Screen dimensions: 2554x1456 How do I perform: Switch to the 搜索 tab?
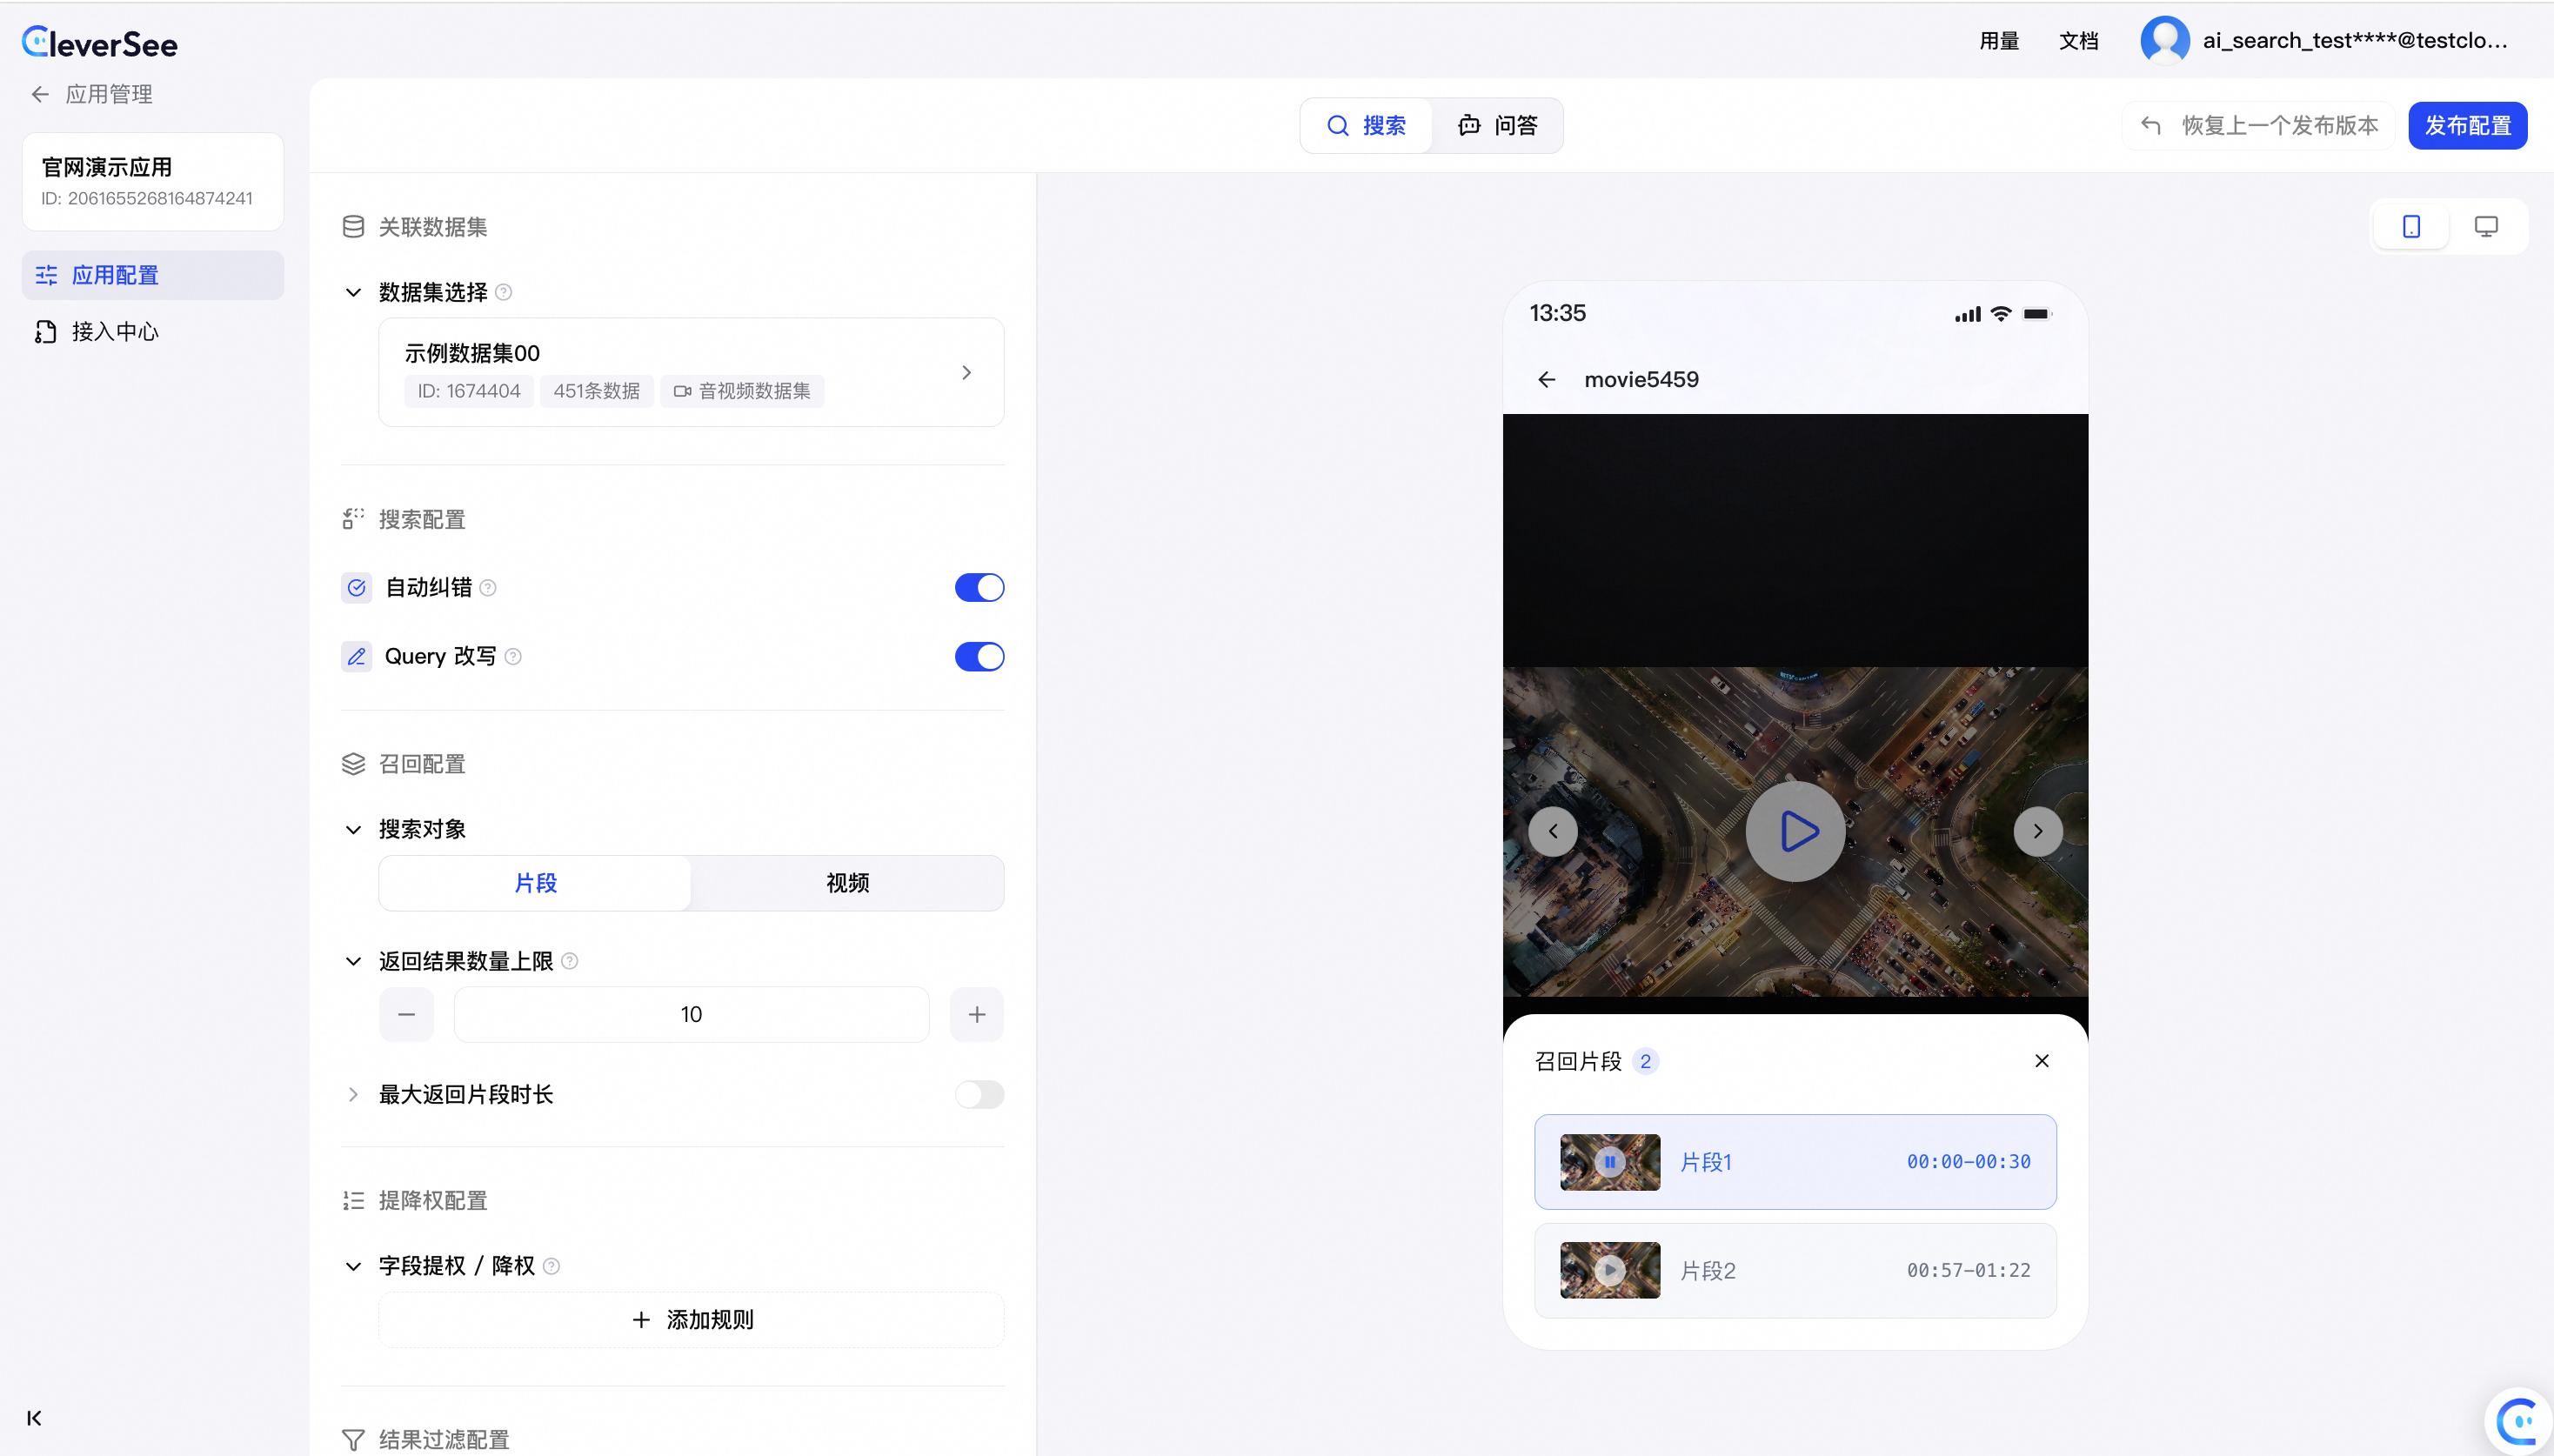click(1366, 125)
